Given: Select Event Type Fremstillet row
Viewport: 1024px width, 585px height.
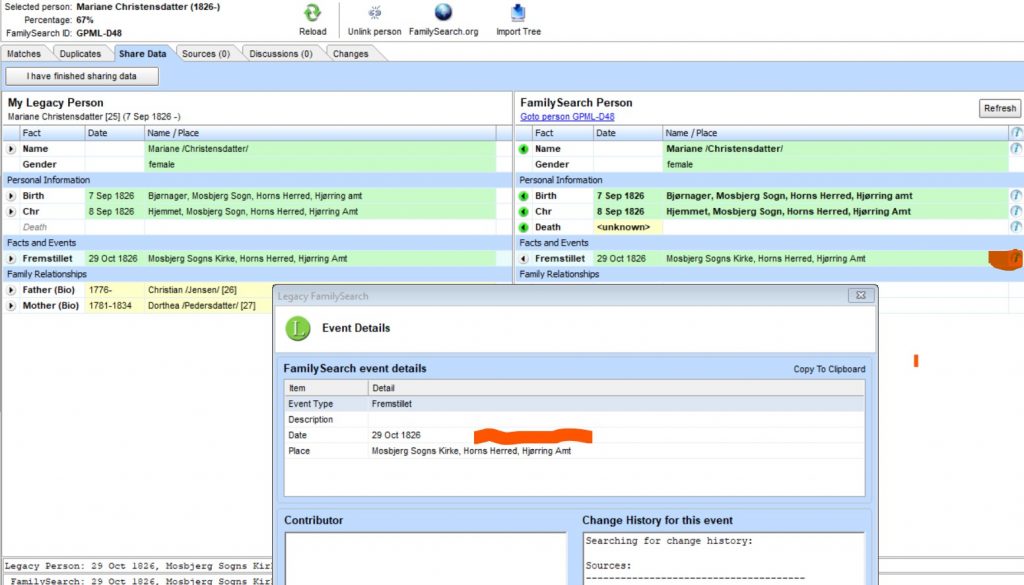Looking at the screenshot, I should [x=575, y=404].
